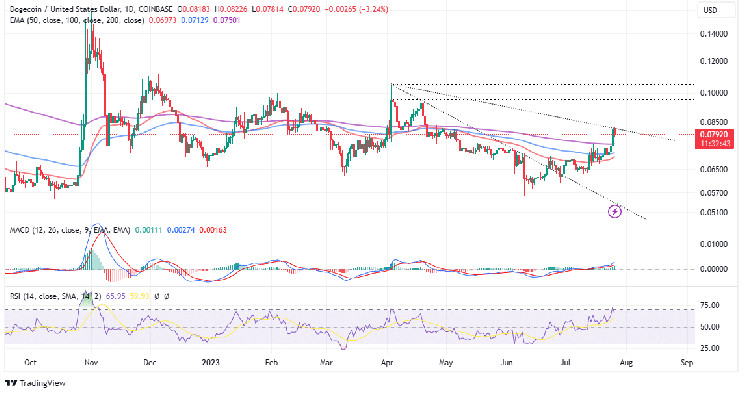Click the purple lightning bolt event icon
This screenshot has width=745, height=395.
(615, 211)
